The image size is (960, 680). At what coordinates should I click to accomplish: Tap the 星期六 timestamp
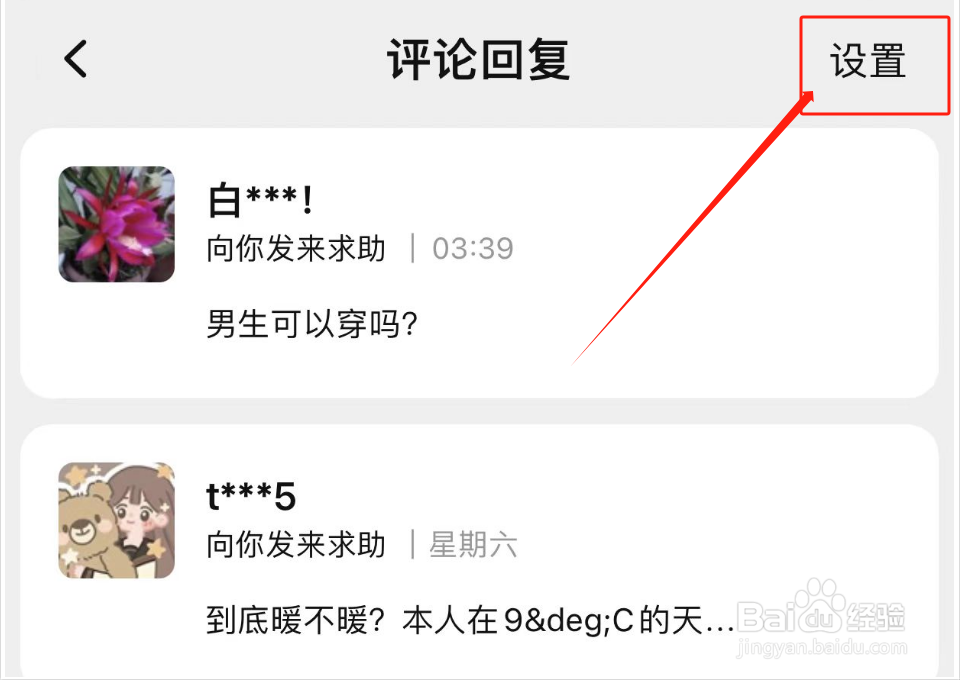(473, 544)
